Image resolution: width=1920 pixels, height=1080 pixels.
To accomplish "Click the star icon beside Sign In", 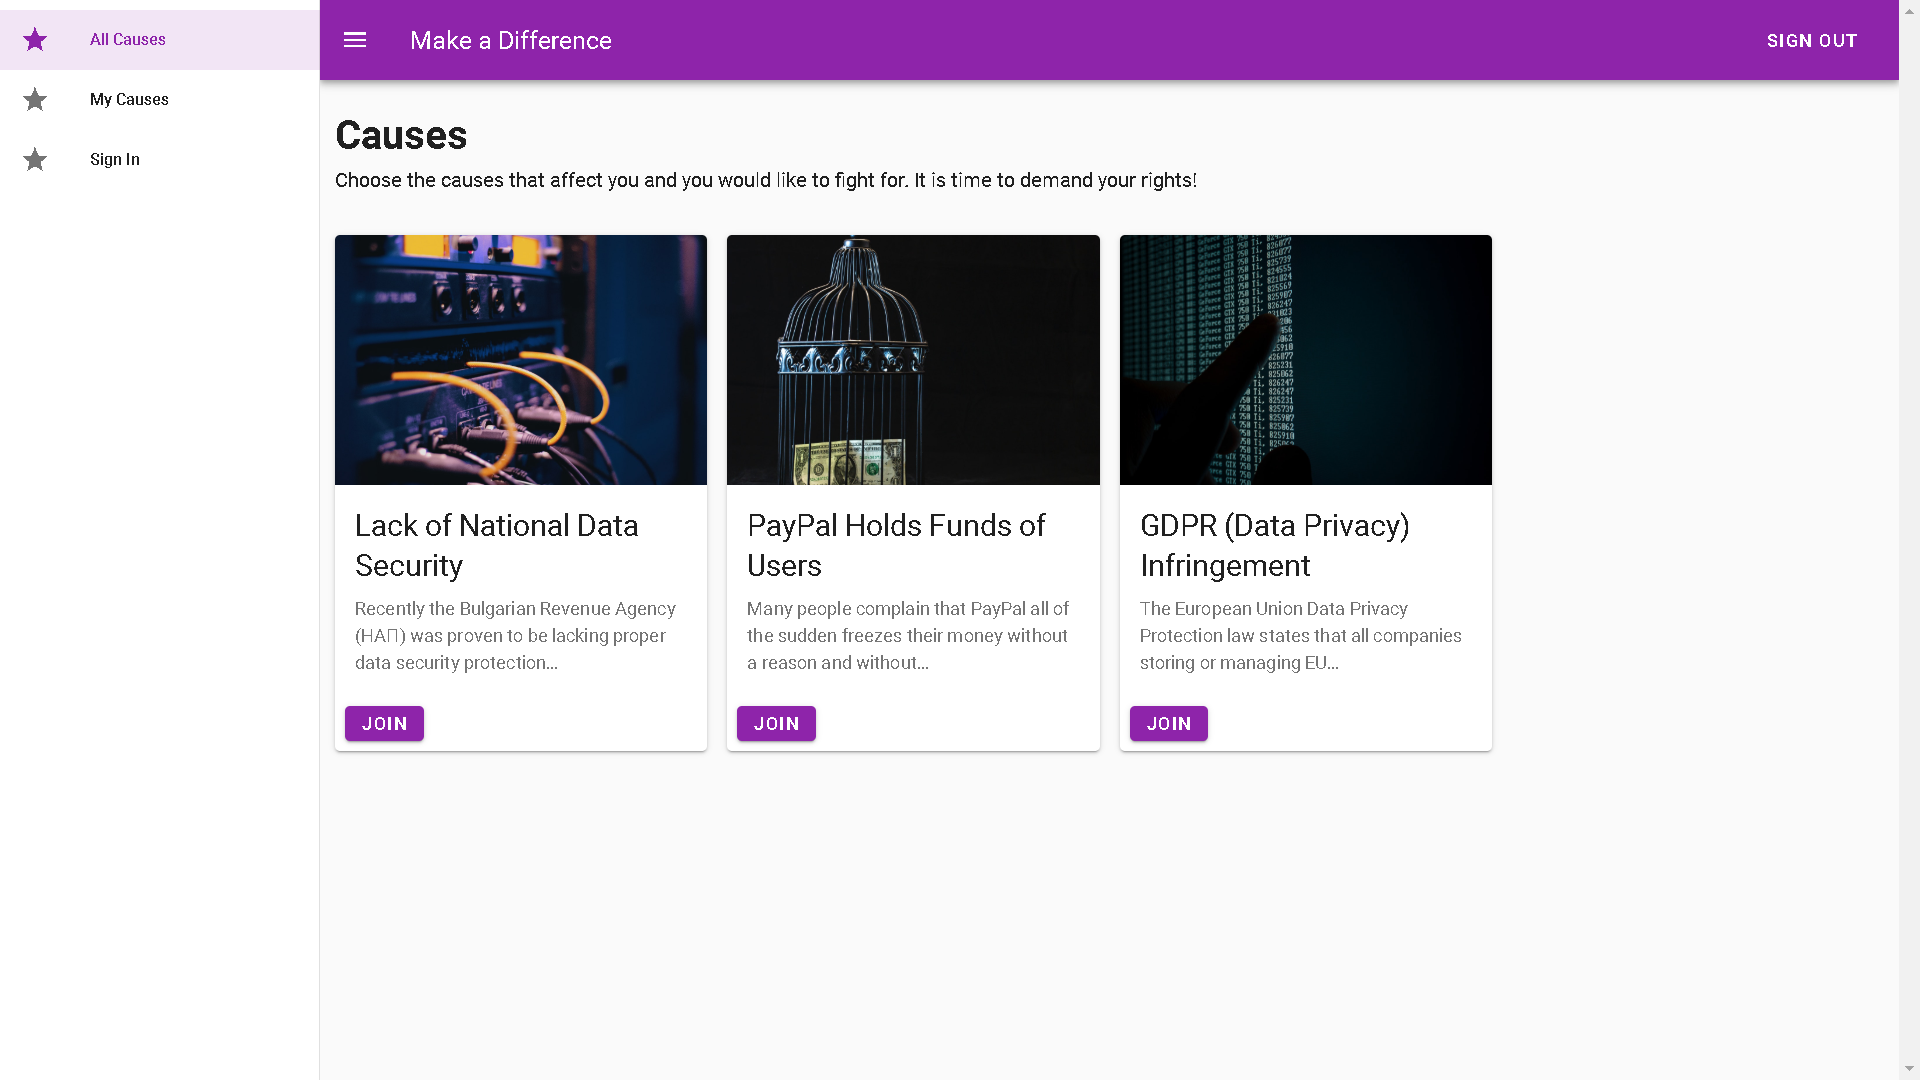I will [35, 160].
